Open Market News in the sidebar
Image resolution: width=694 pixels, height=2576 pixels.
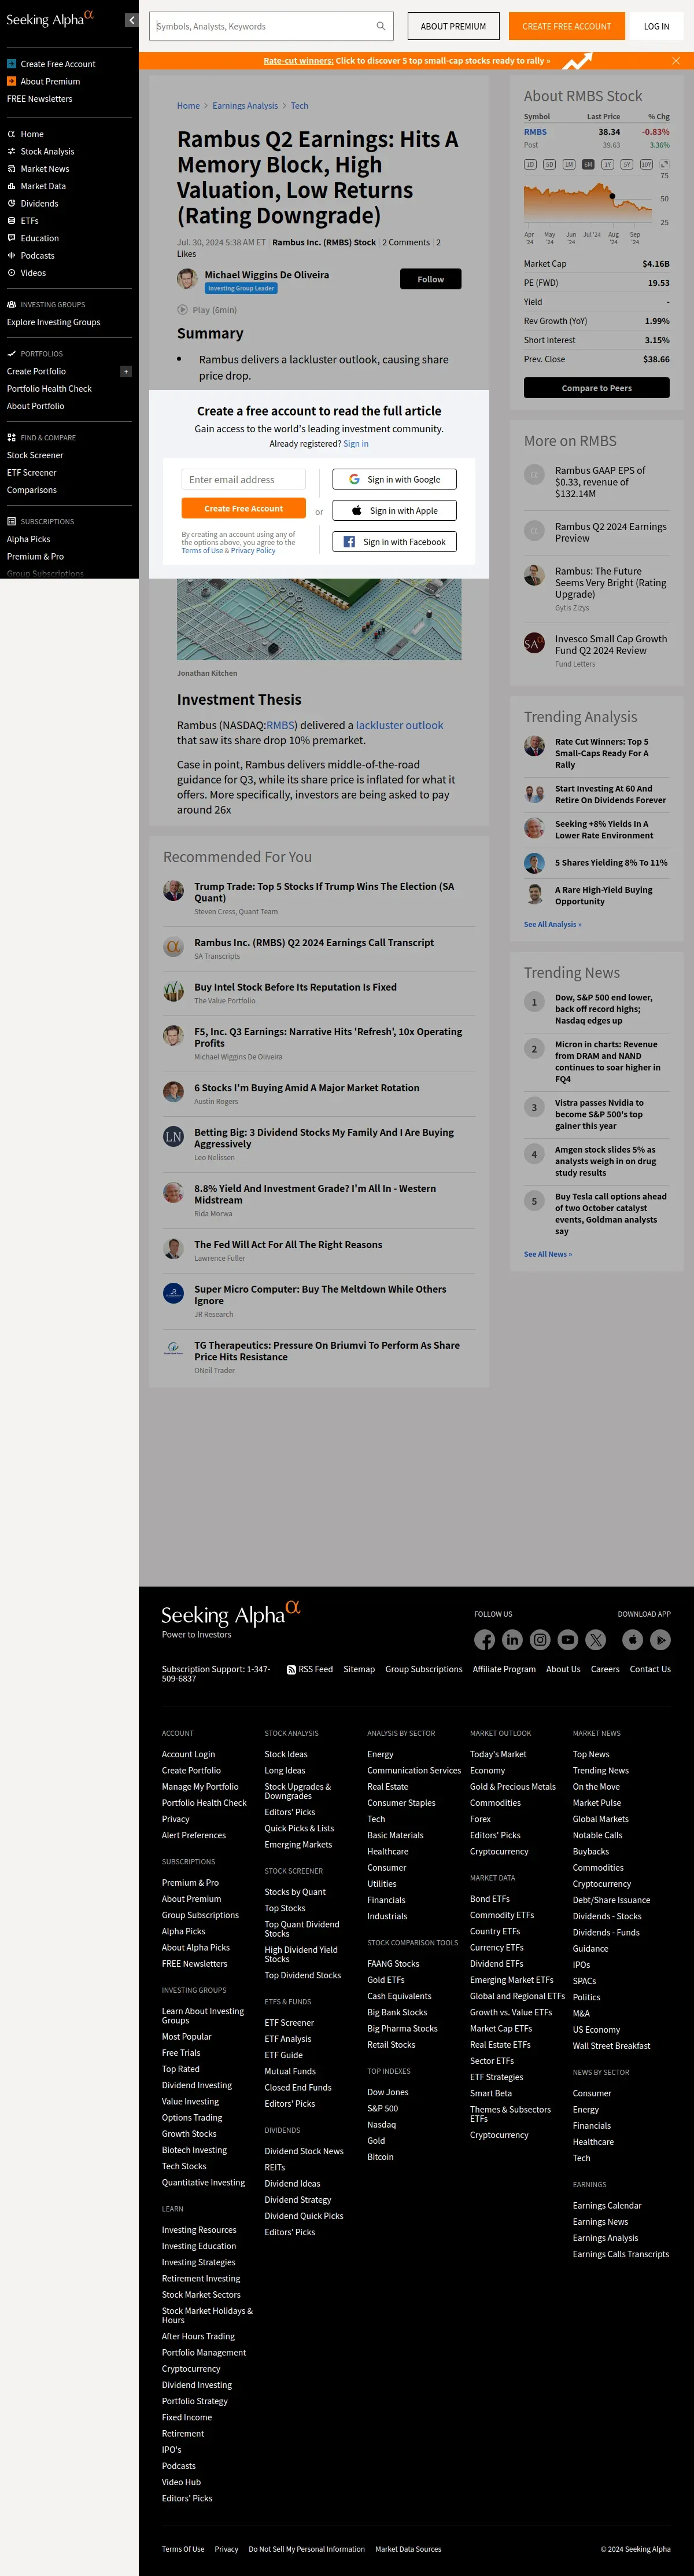pyautogui.click(x=45, y=169)
